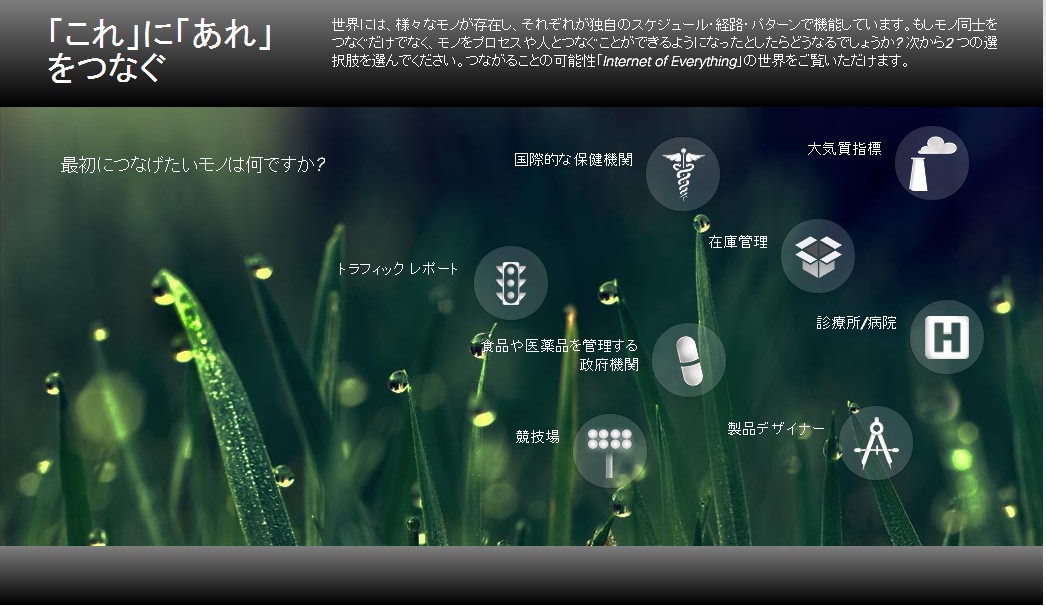
Task: Click the 「これ」に「あれ」をつなぐ page title
Action: pyautogui.click(x=161, y=50)
